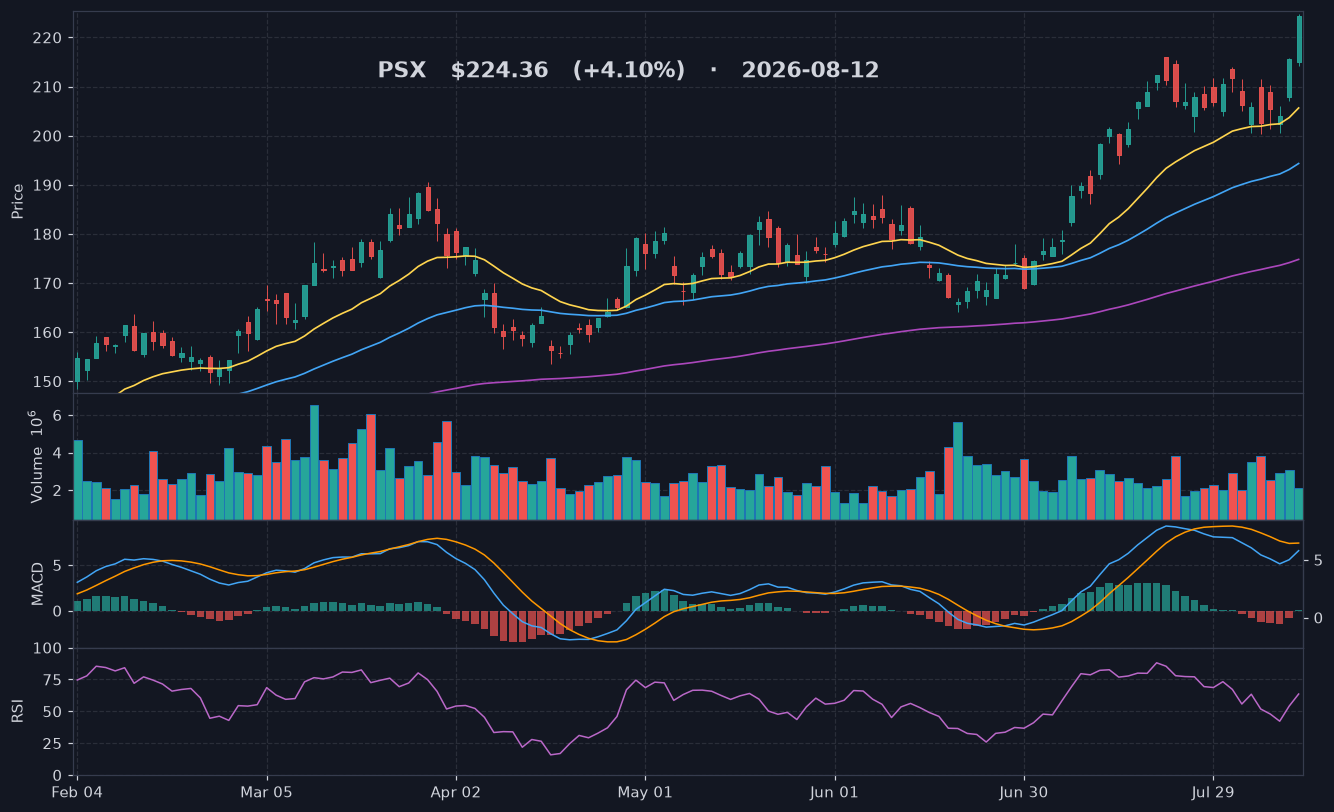Viewport: 1334px width, 812px height.
Task: Click the 6 tick on Volume axis
Action: click(x=58, y=415)
